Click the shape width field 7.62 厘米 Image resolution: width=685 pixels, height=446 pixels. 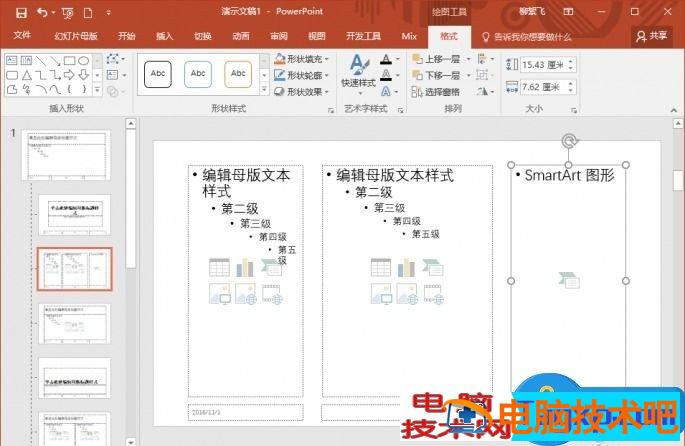click(543, 87)
